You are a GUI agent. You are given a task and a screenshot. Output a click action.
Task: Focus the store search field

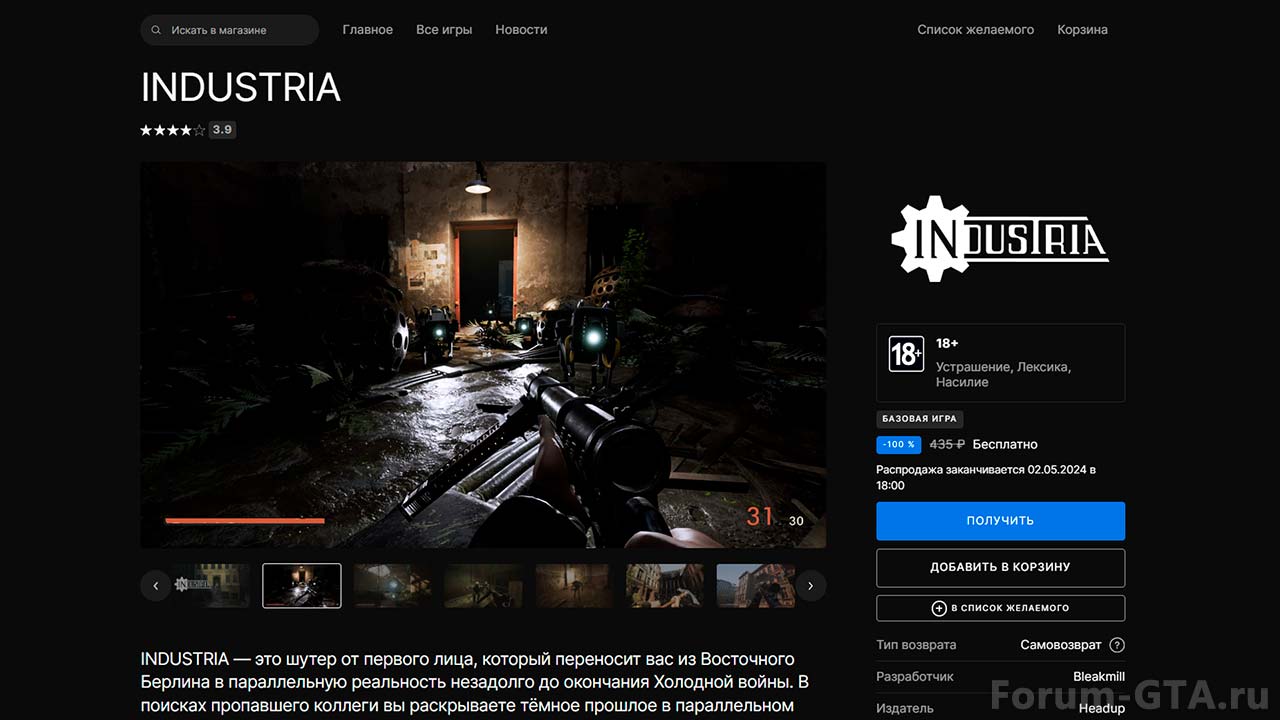(x=230, y=30)
